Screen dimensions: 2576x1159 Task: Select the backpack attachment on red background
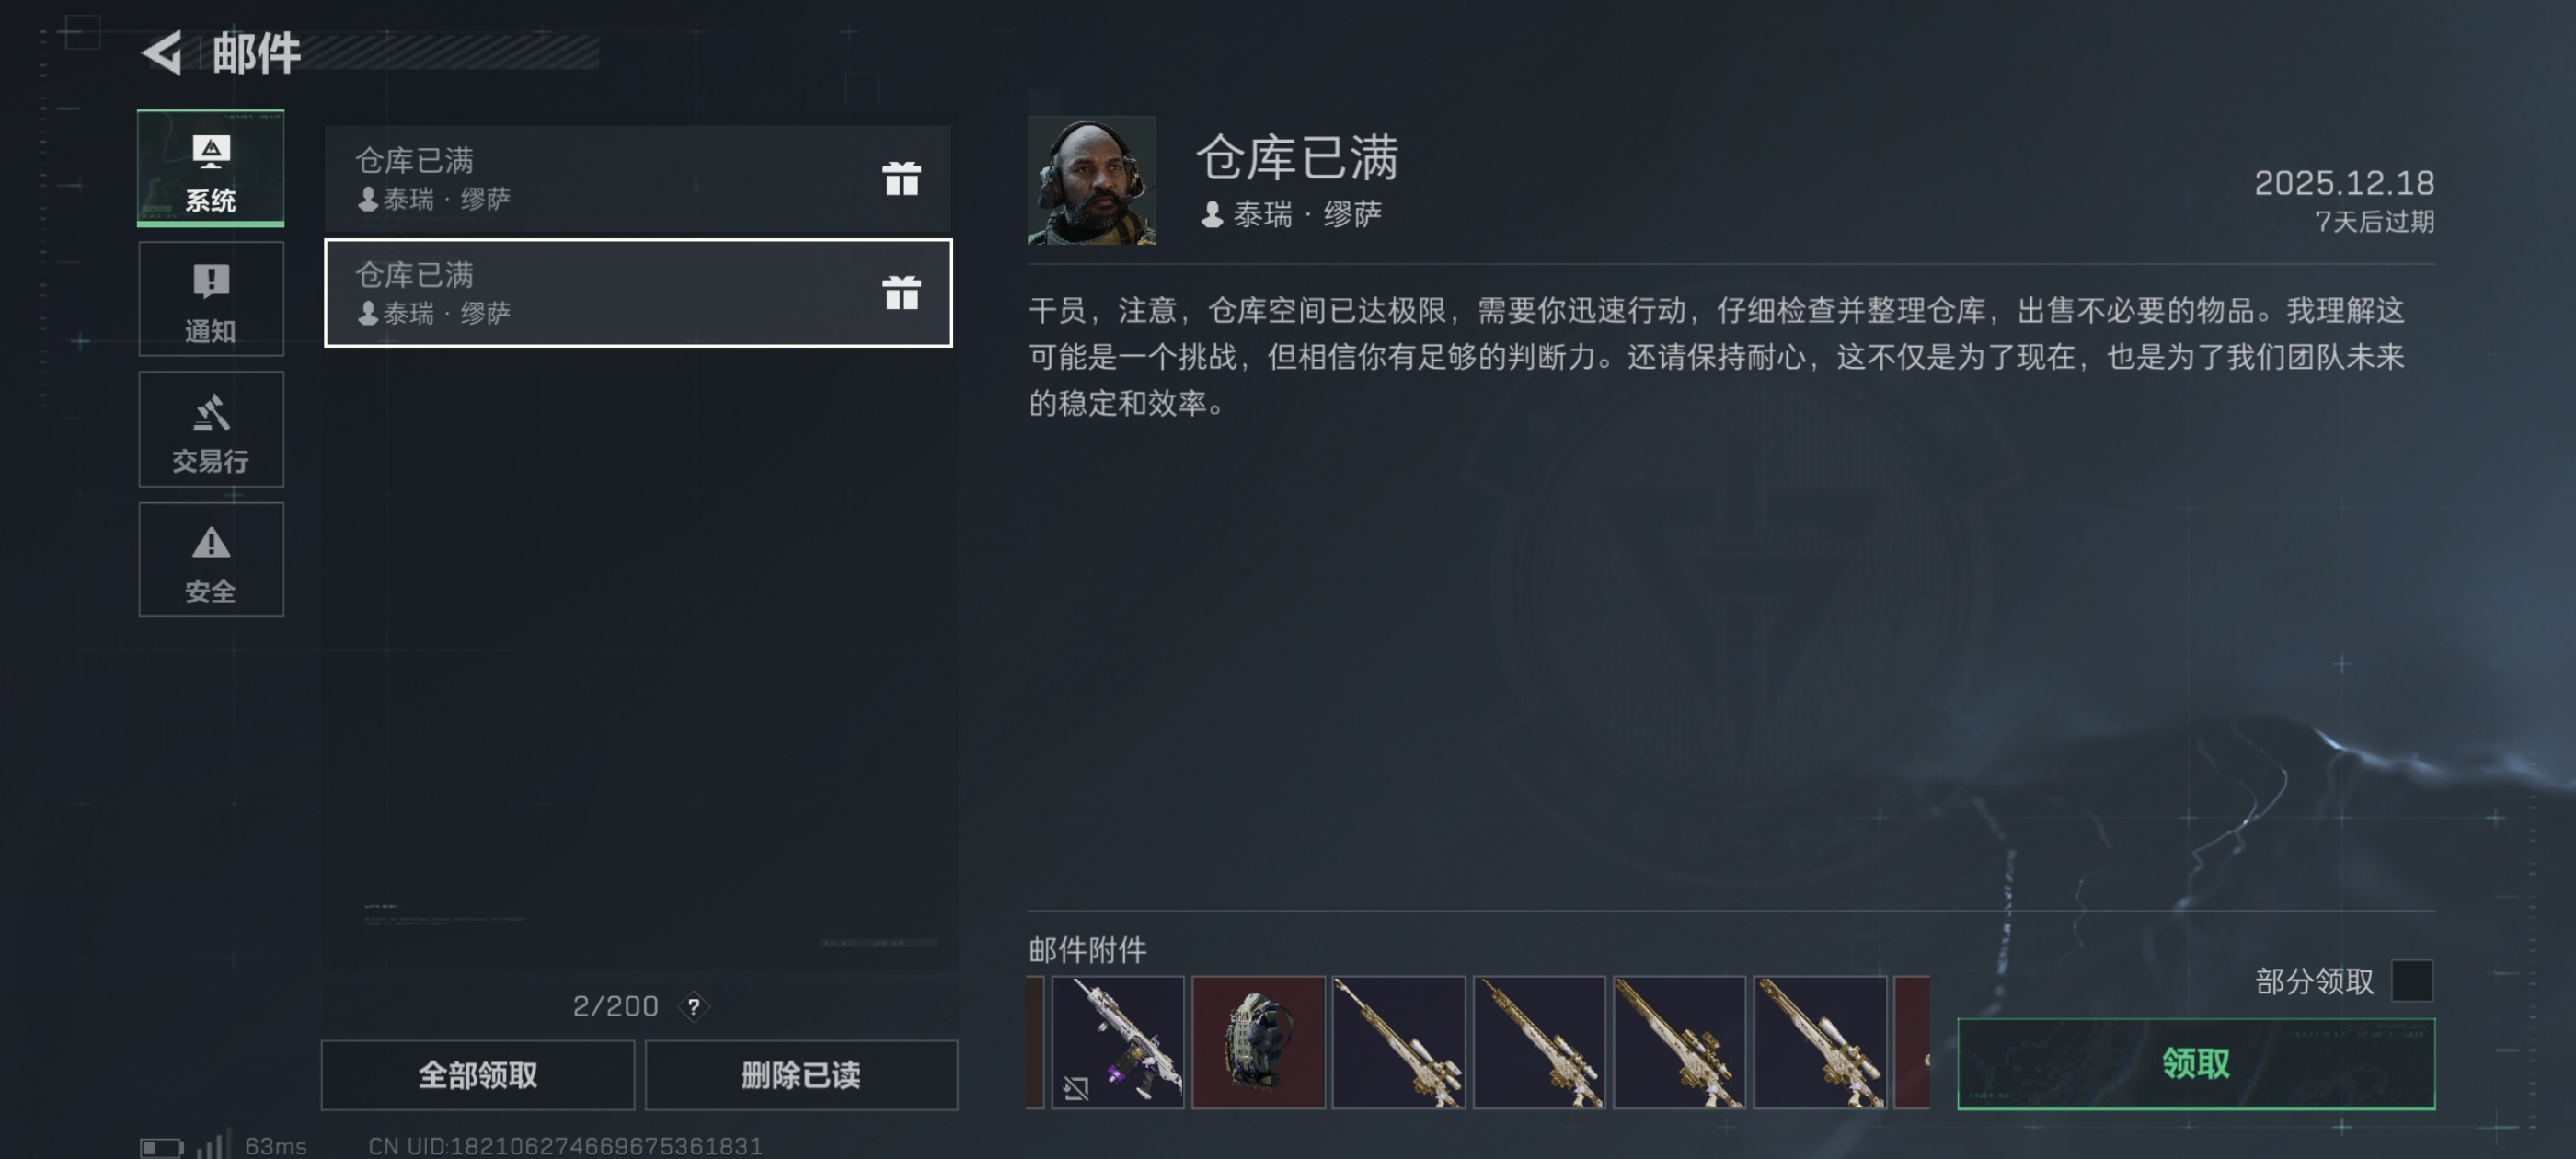point(1258,1042)
